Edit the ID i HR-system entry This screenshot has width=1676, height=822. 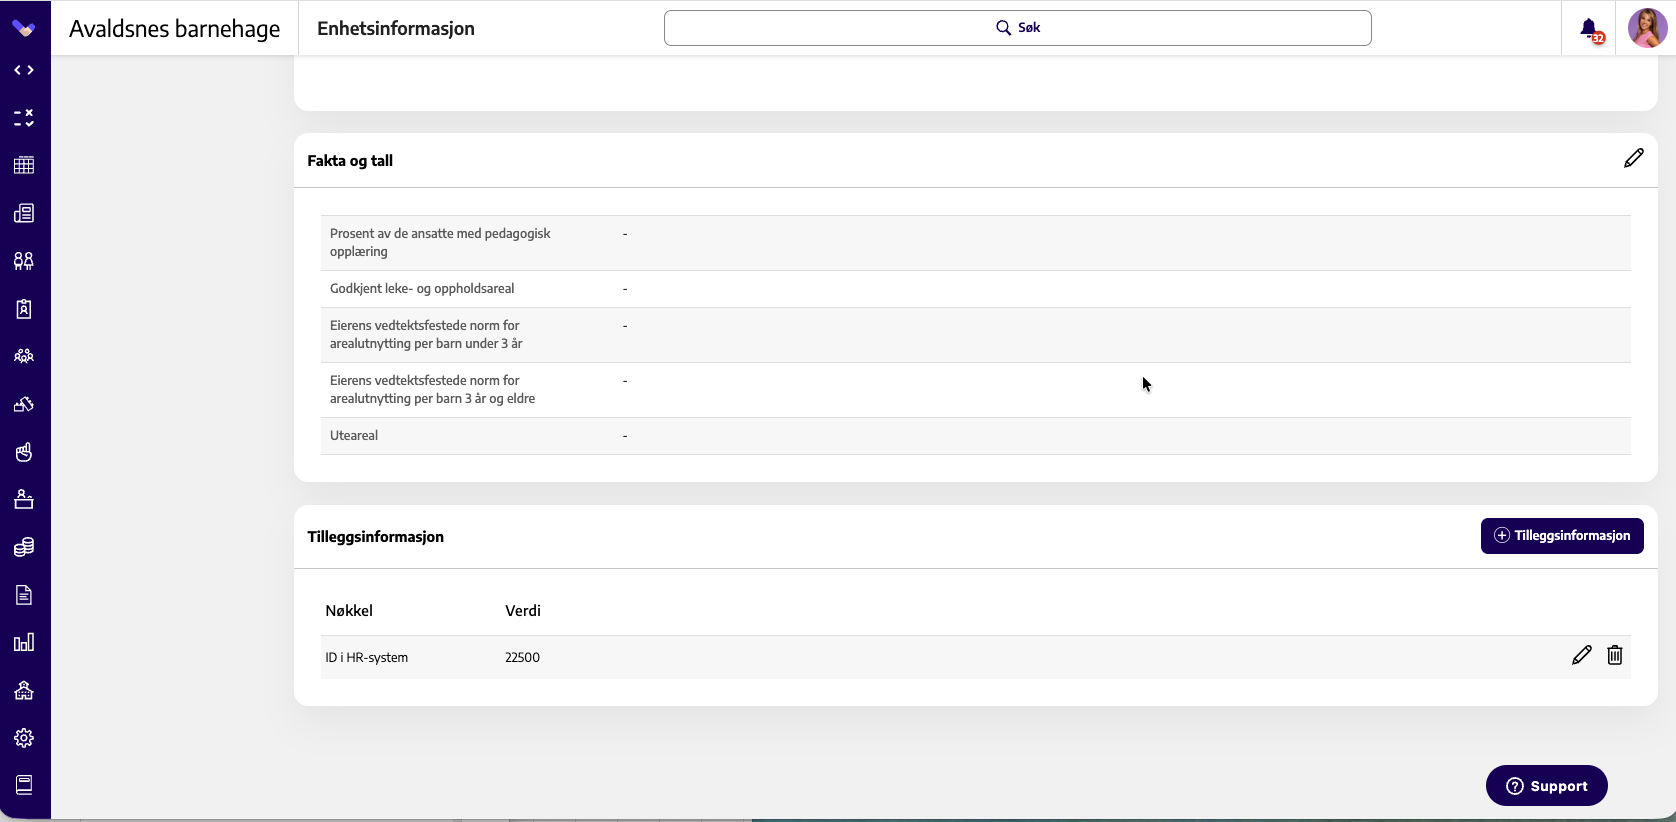(1581, 655)
